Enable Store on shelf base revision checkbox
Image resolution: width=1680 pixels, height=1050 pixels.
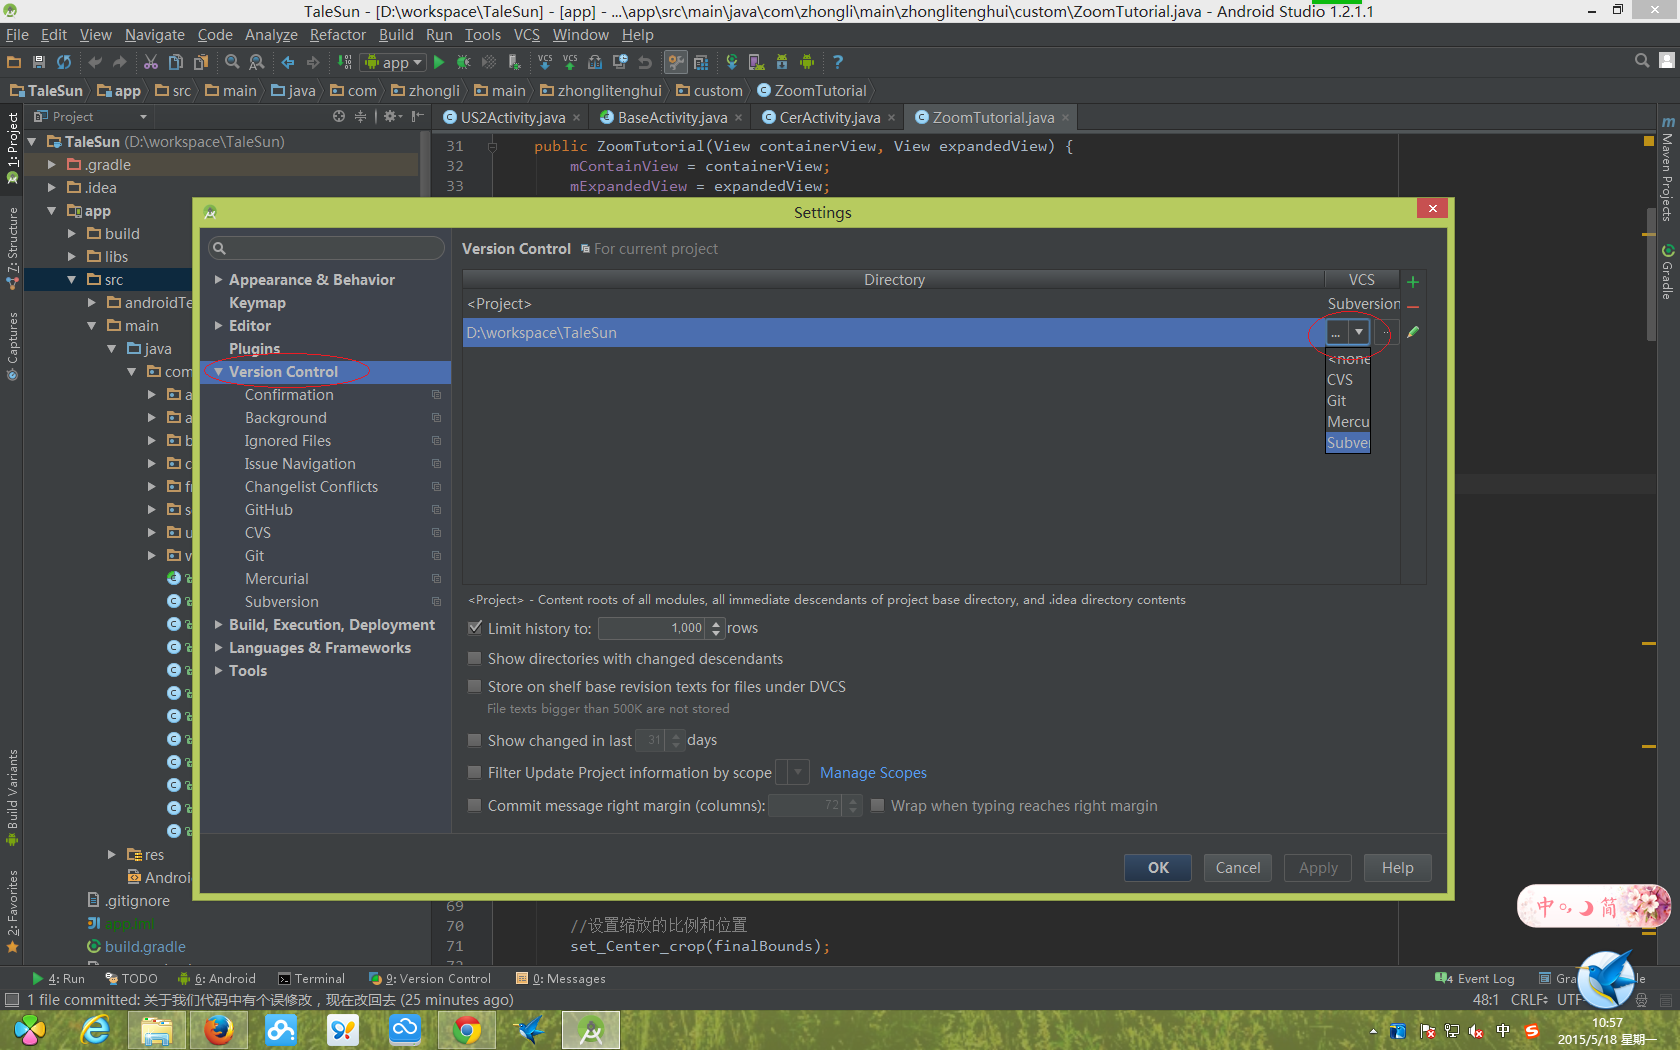475,687
